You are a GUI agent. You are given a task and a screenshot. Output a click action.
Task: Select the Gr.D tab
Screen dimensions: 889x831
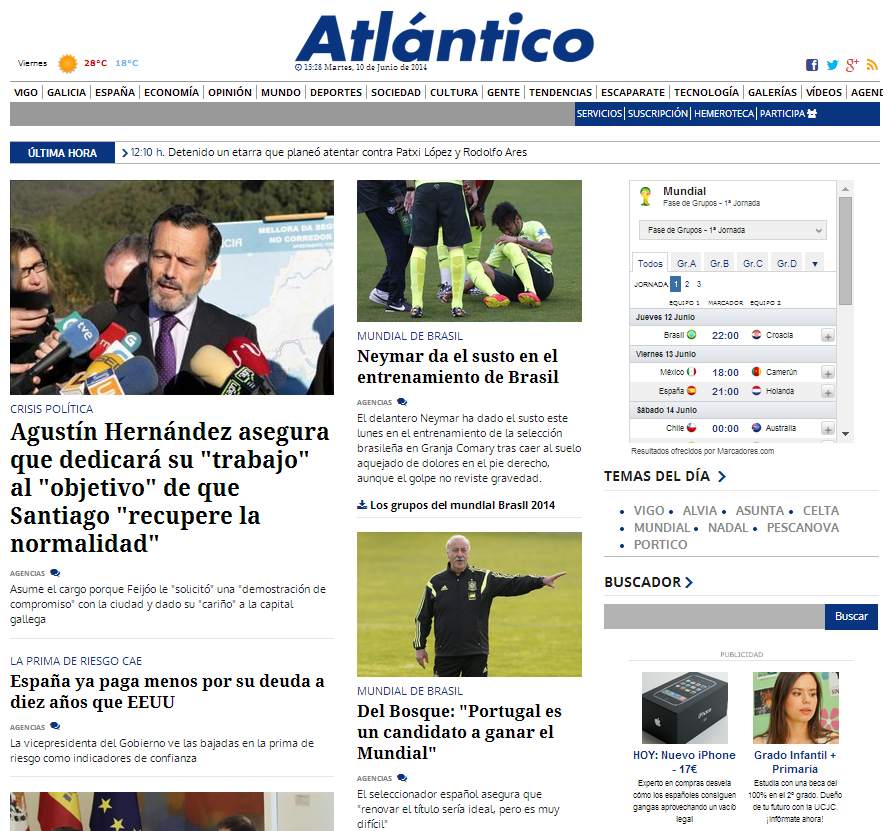point(787,264)
